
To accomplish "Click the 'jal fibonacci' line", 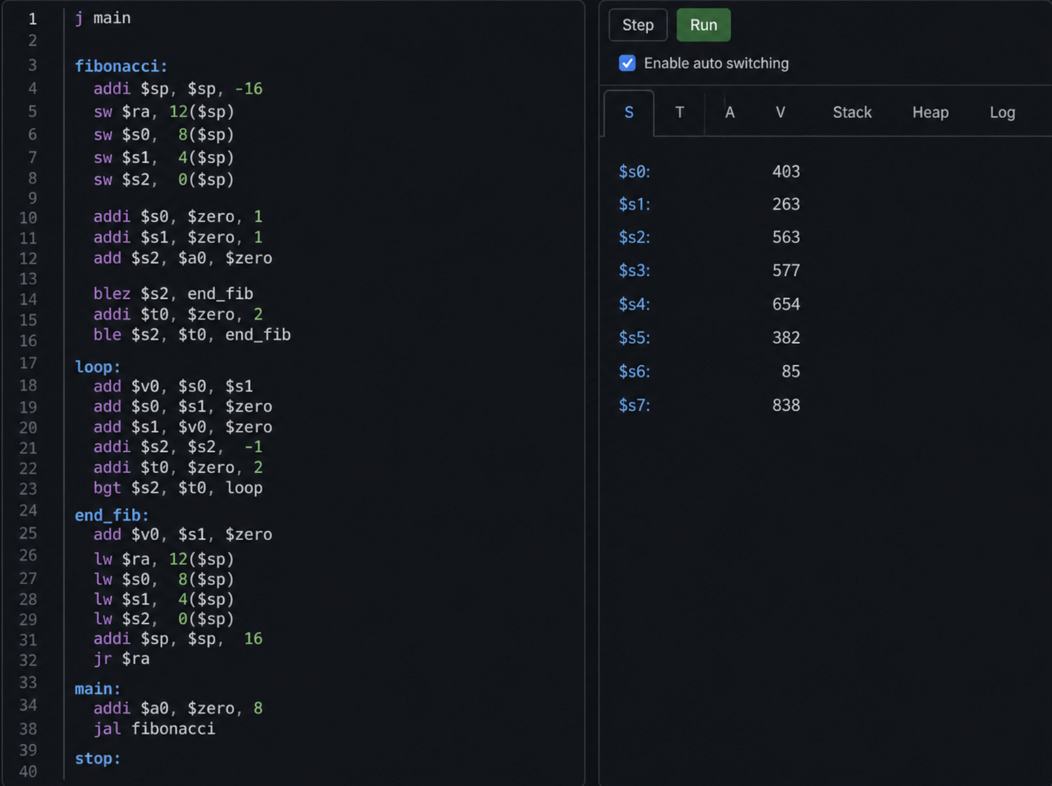I will tap(154, 729).
